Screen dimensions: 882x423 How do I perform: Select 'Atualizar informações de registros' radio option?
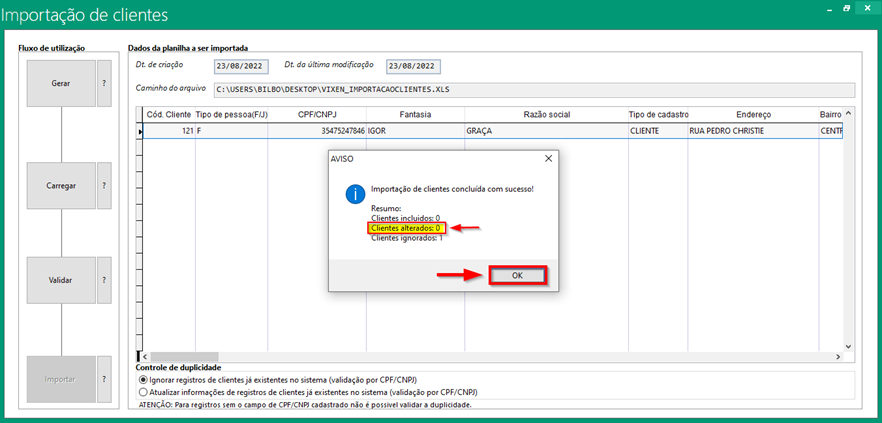point(141,393)
